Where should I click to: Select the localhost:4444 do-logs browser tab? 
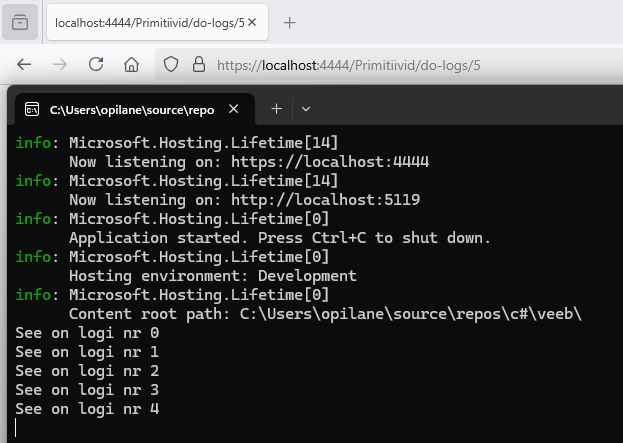tap(145, 22)
